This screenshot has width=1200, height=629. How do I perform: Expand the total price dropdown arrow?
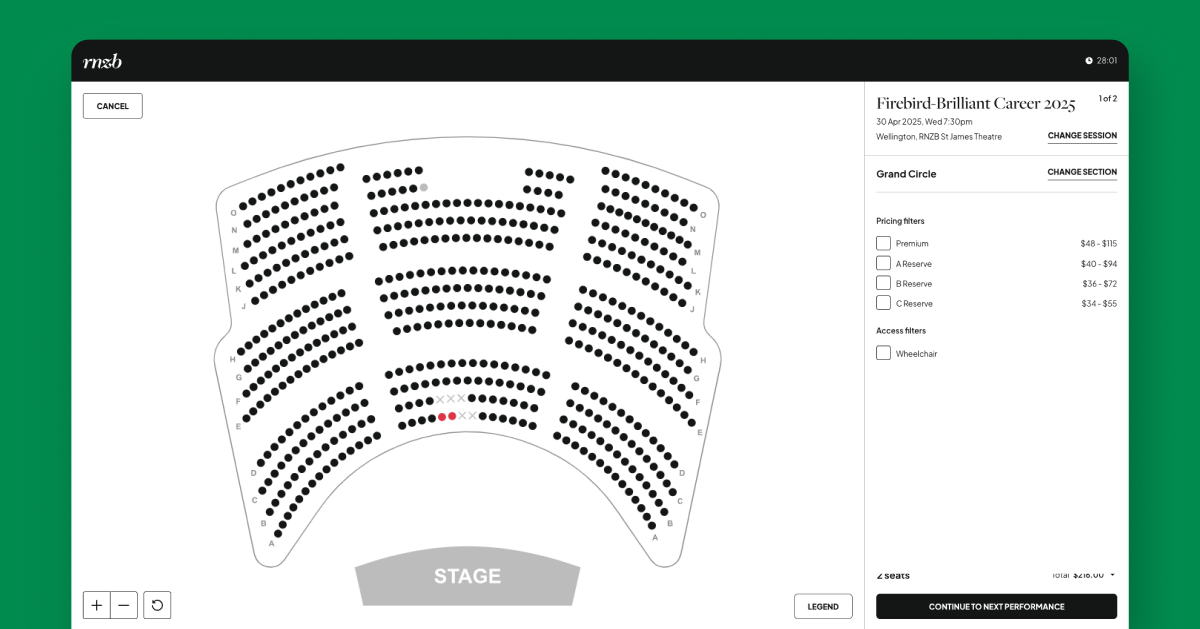(x=1113, y=575)
